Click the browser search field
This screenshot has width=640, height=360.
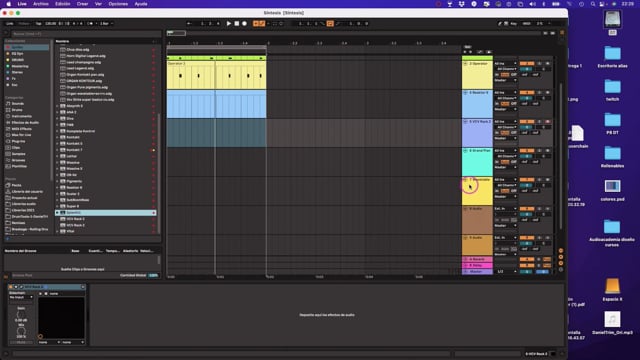coord(86,34)
